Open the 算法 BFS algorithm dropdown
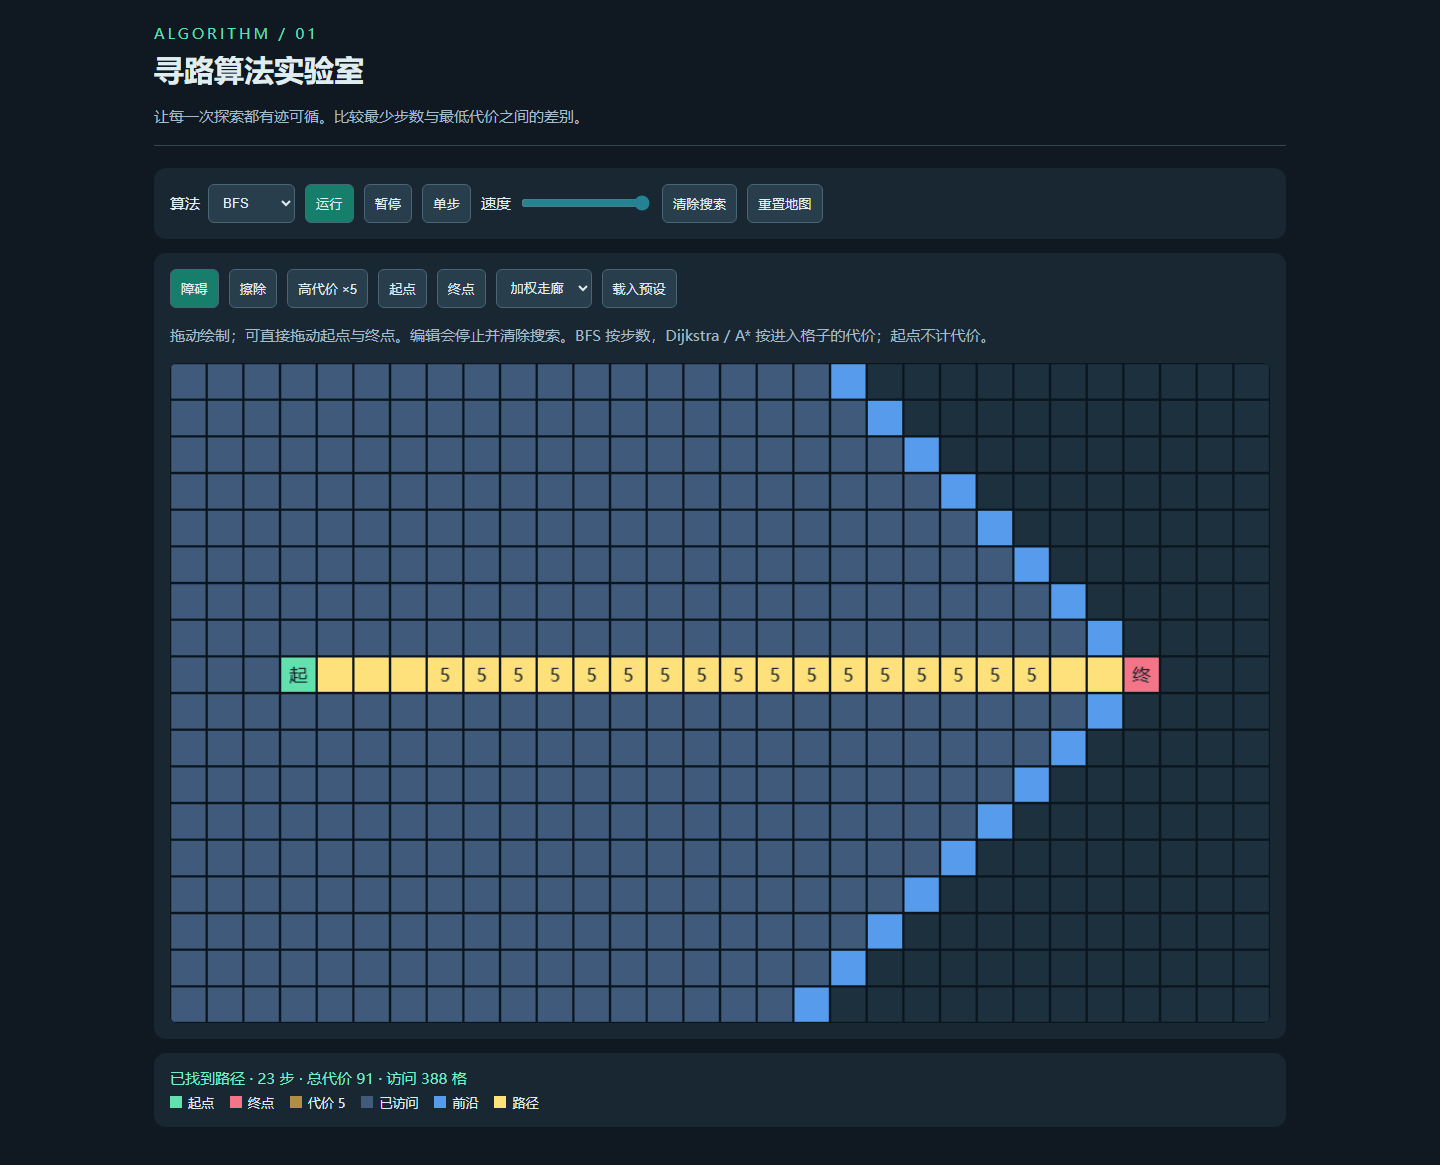This screenshot has height=1165, width=1440. click(251, 204)
